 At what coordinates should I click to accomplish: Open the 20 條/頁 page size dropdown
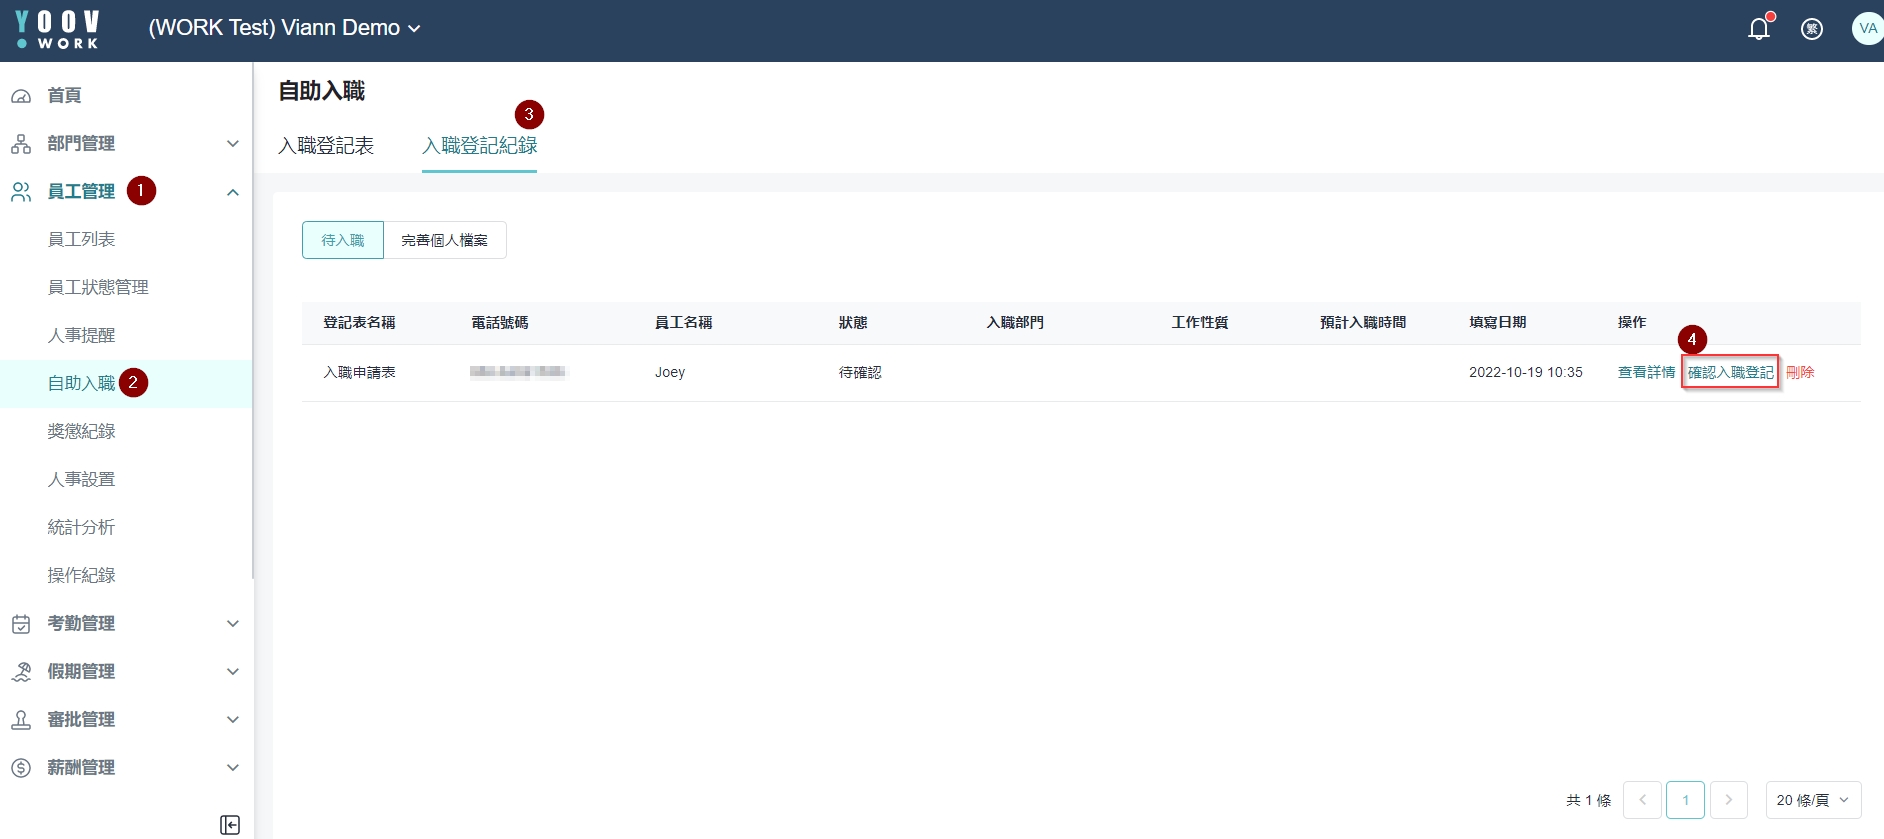[1812, 800]
